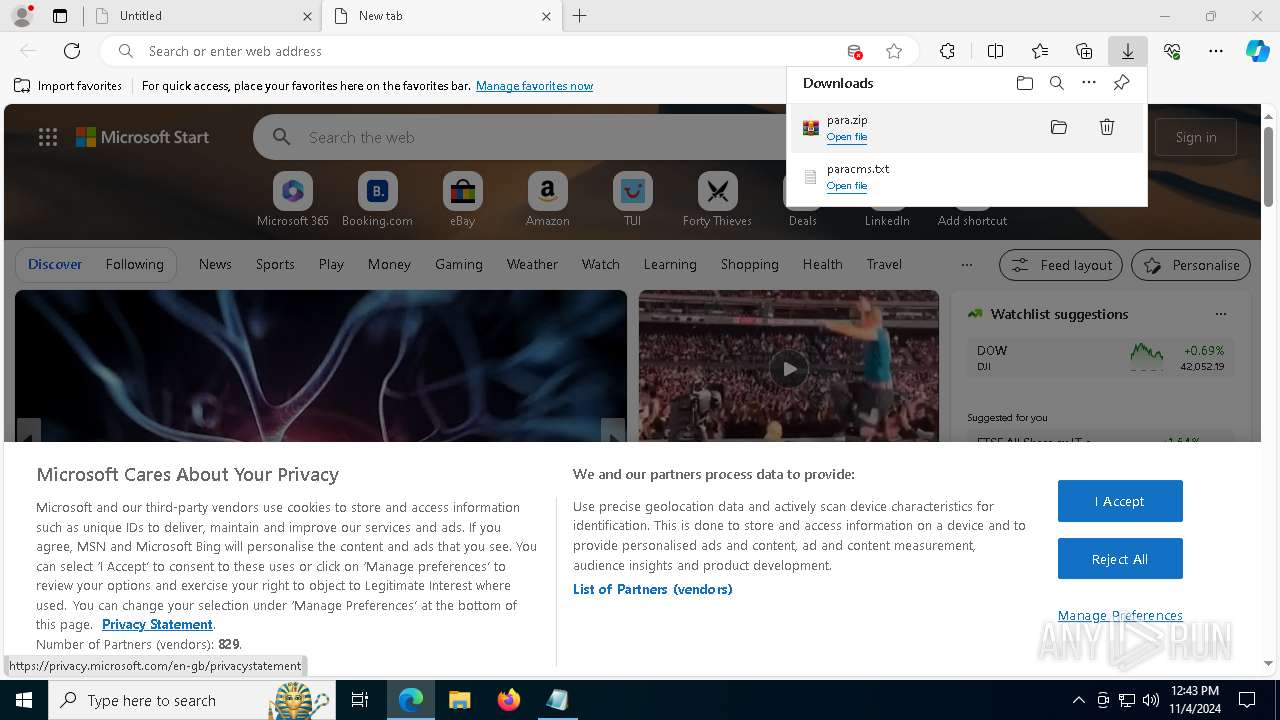The width and height of the screenshot is (1280, 720).
Task: Show para.zip in folder
Action: pos(1059,127)
